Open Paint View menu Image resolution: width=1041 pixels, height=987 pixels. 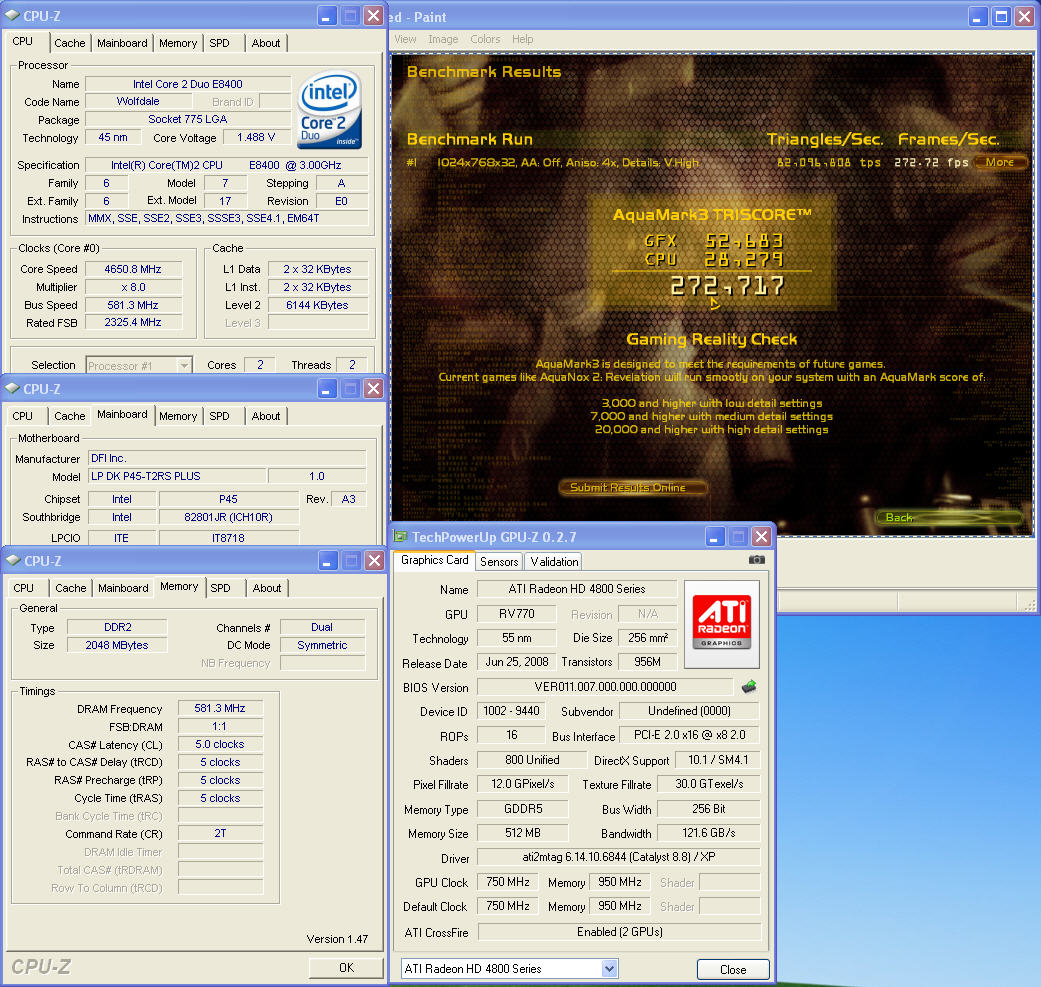[405, 39]
